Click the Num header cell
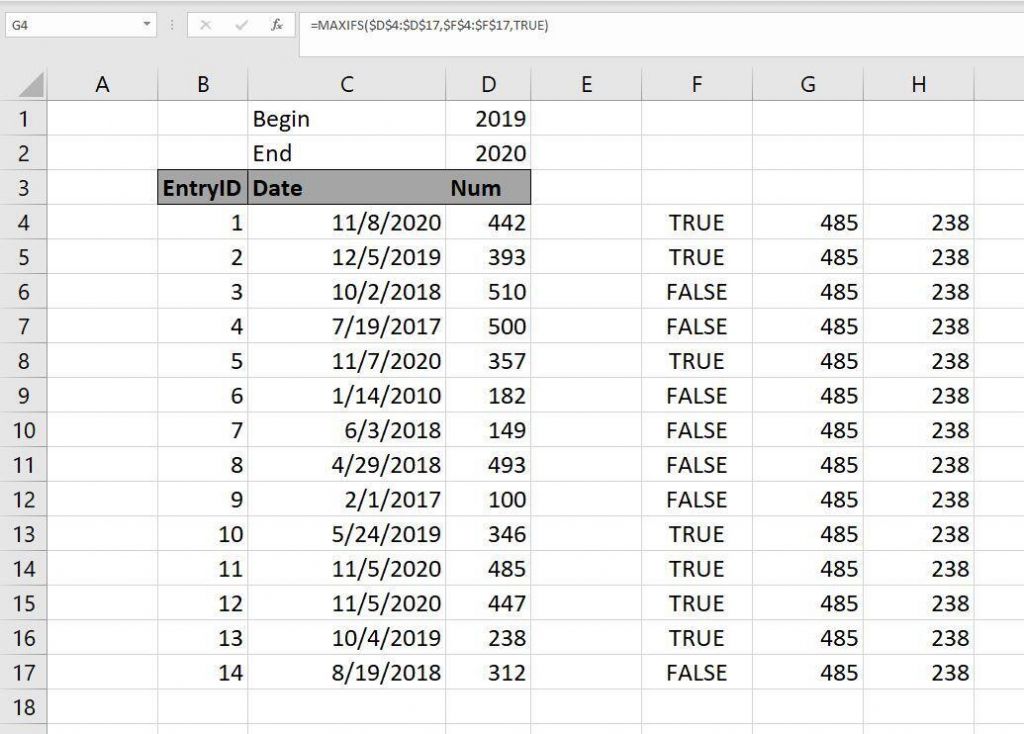1024x734 pixels. [x=488, y=188]
